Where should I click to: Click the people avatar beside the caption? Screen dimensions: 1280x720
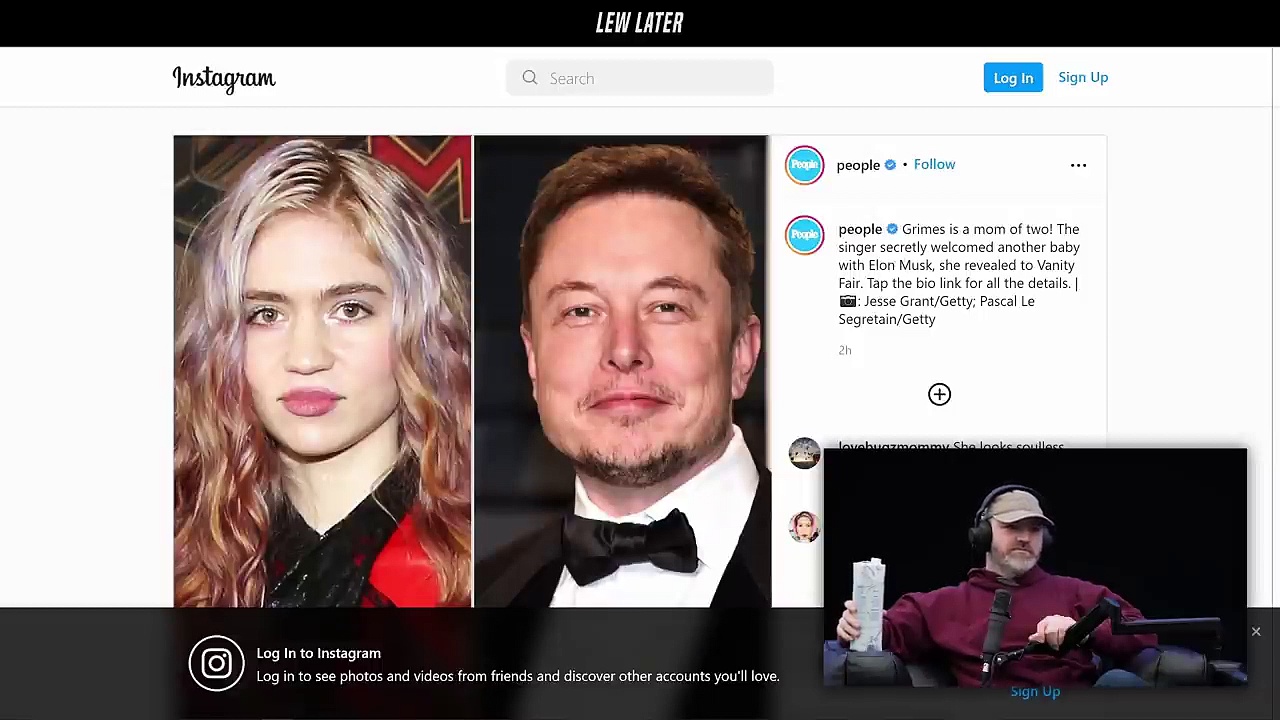point(804,235)
